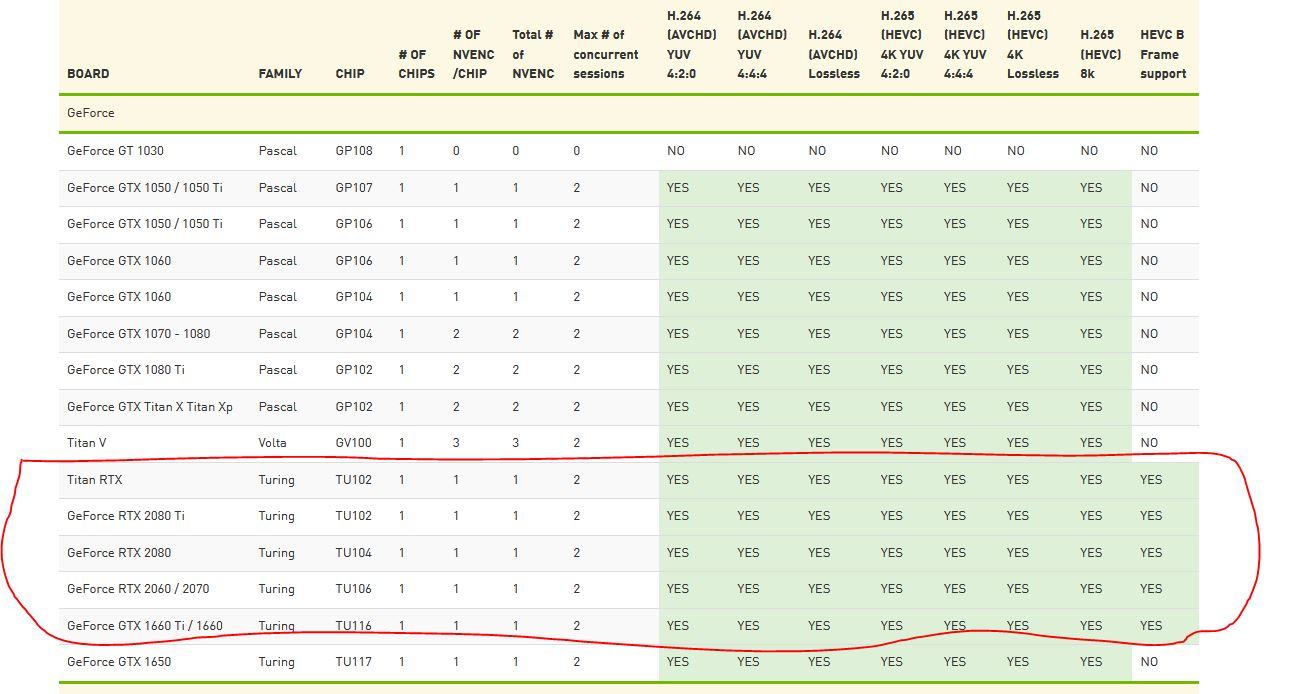Select 'GeForce GTX Titan X Titan Xp' cell
The image size is (1299, 694).
pyautogui.click(x=150, y=407)
